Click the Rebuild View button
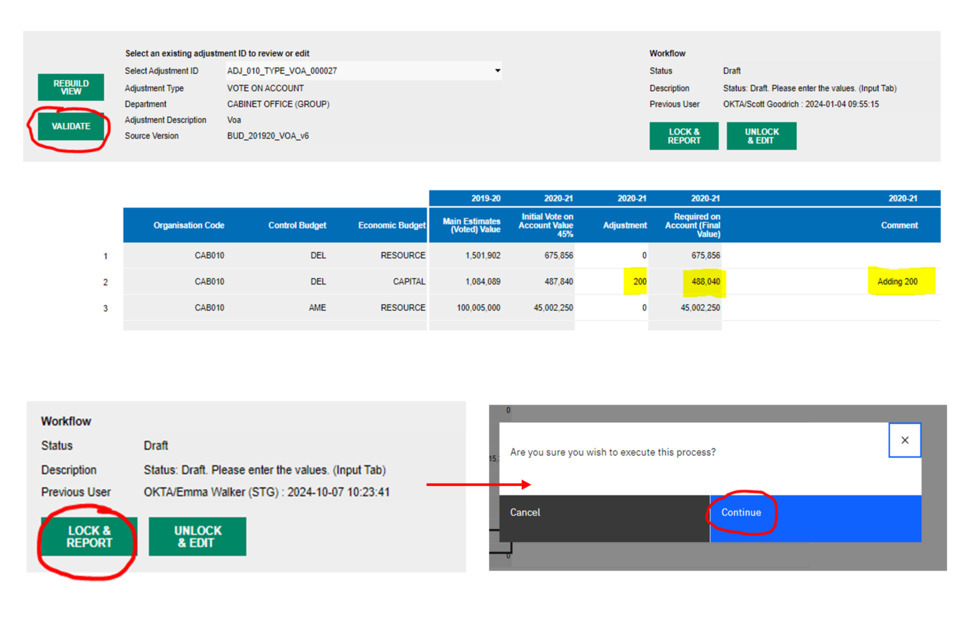This screenshot has height=640, width=960. pos(71,87)
